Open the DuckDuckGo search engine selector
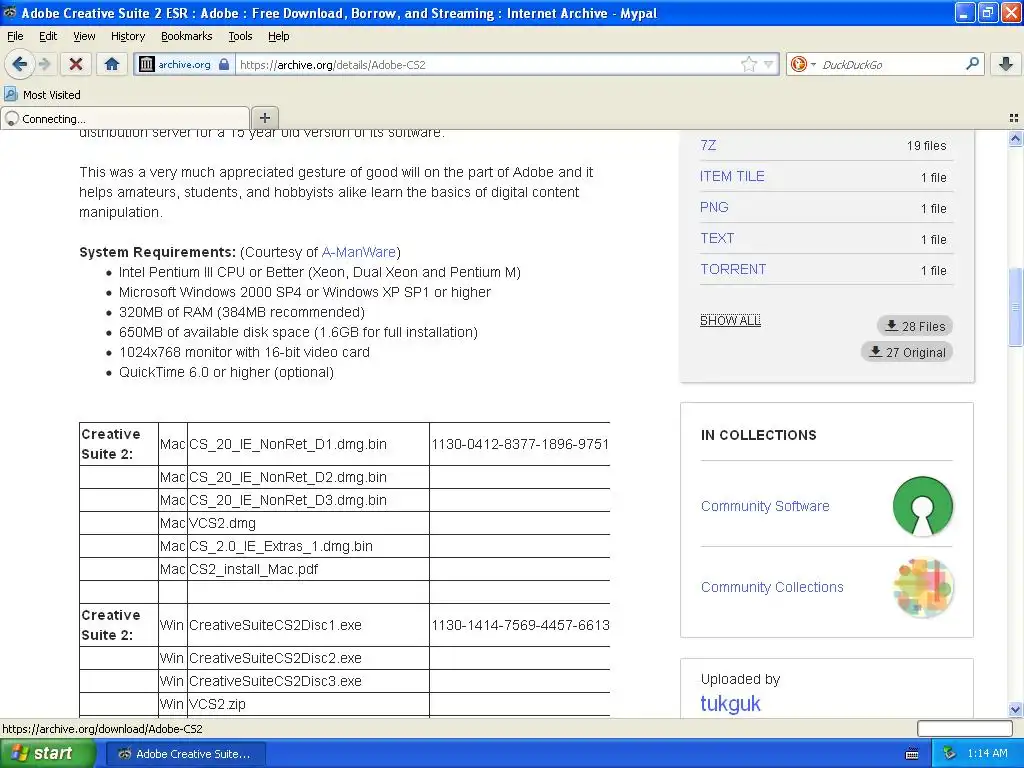Viewport: 1024px width, 768px height. point(803,64)
